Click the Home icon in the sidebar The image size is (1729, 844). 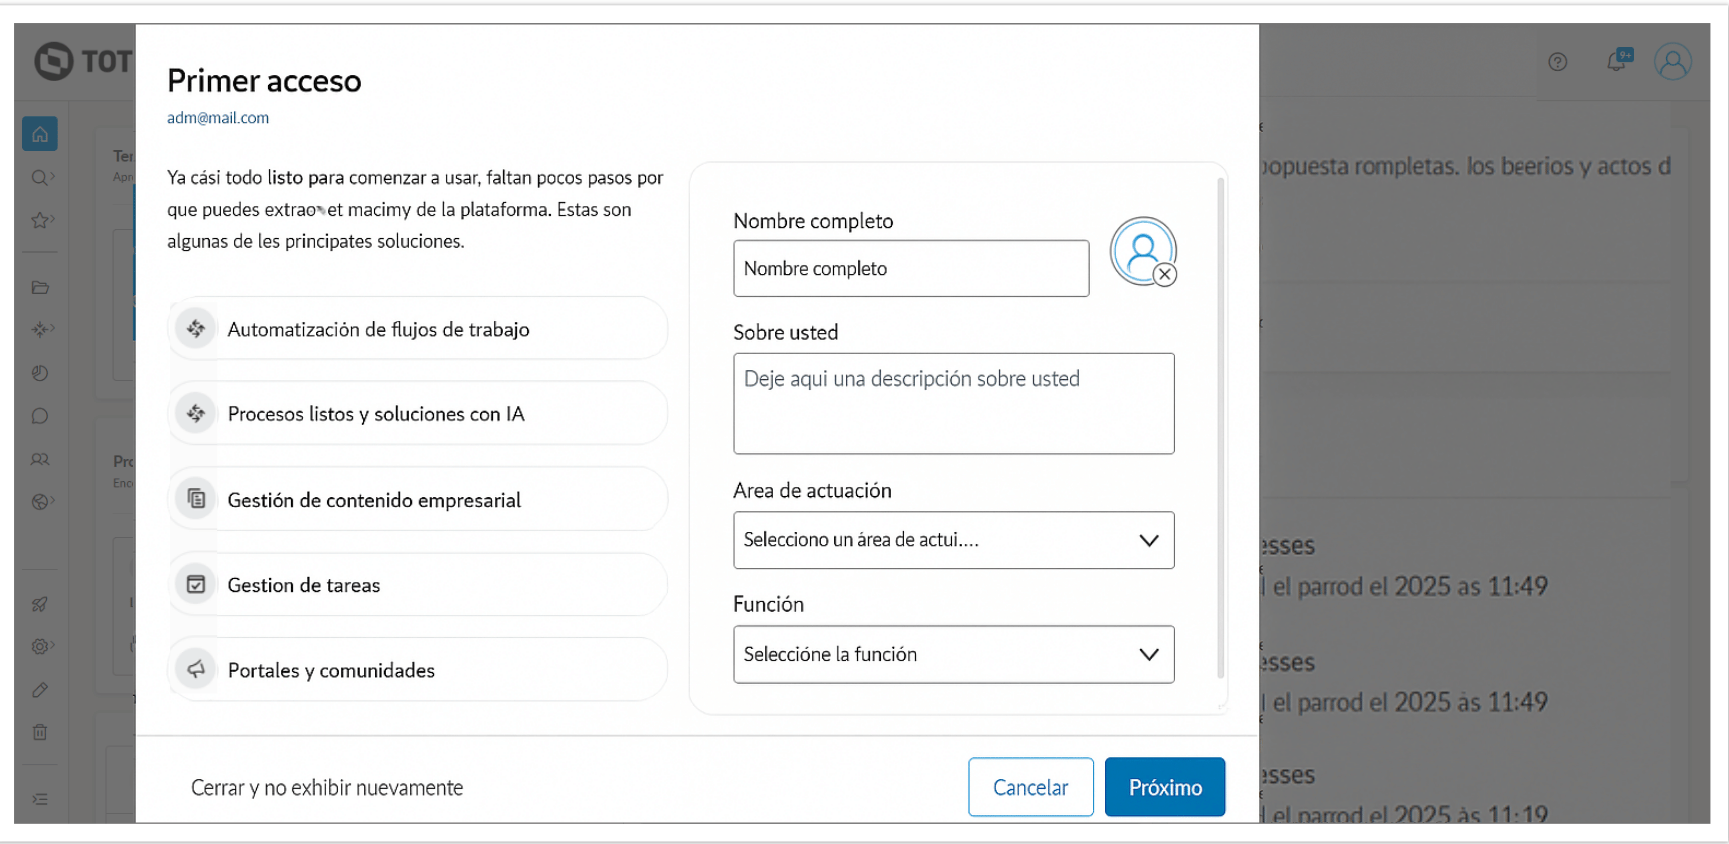(x=40, y=134)
